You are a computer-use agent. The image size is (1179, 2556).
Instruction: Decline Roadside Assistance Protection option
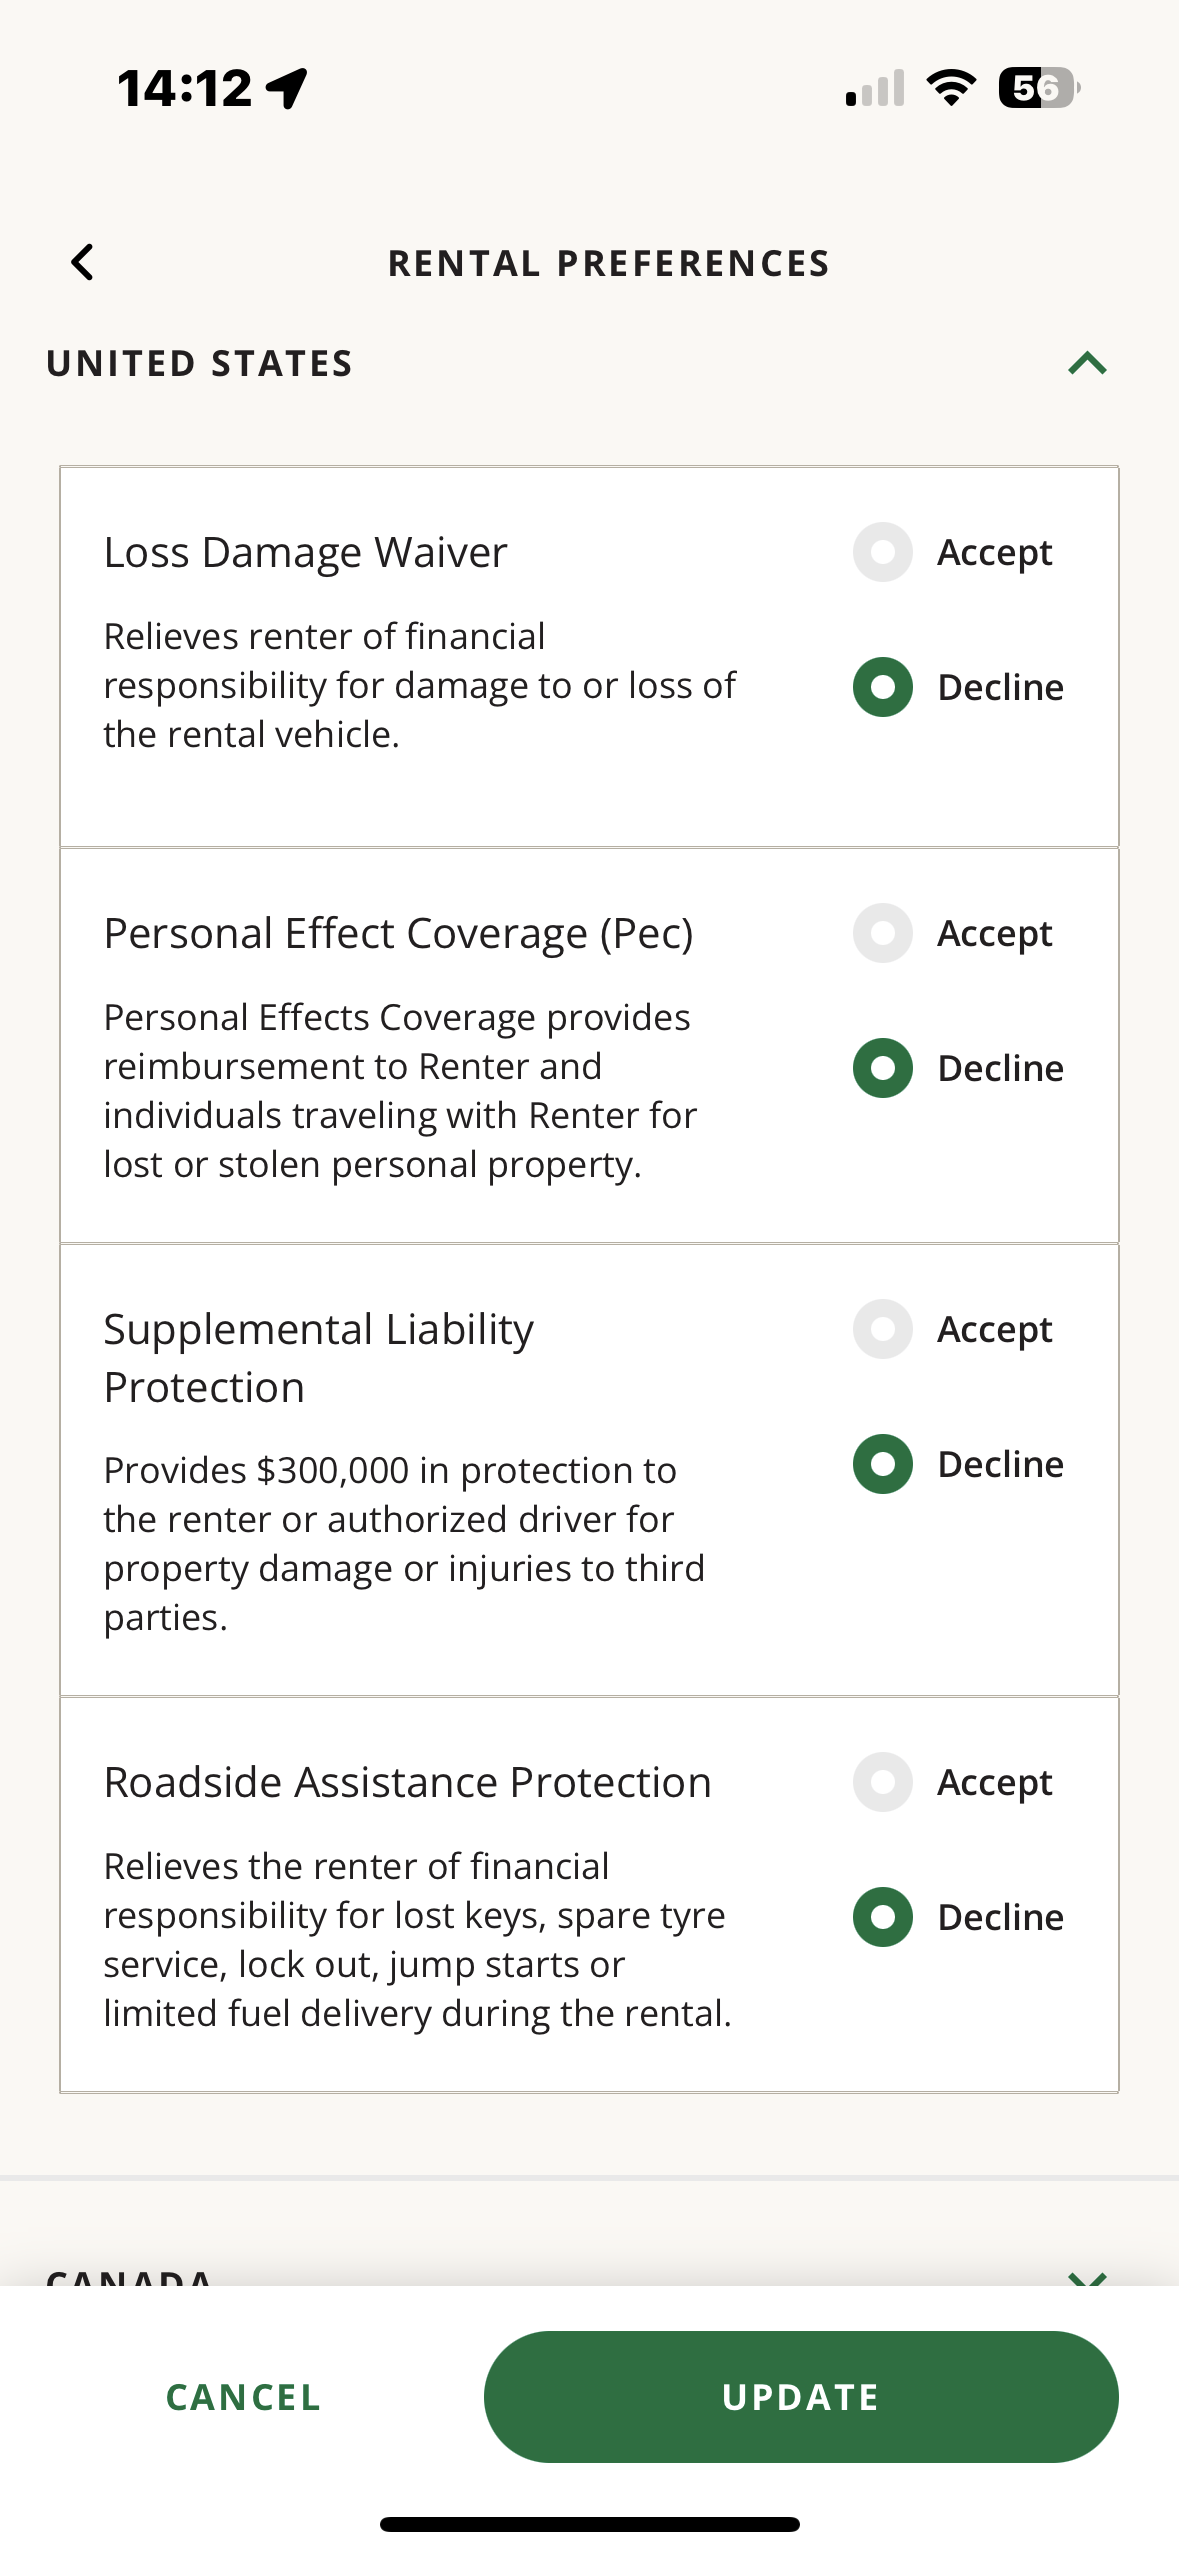click(x=883, y=1917)
